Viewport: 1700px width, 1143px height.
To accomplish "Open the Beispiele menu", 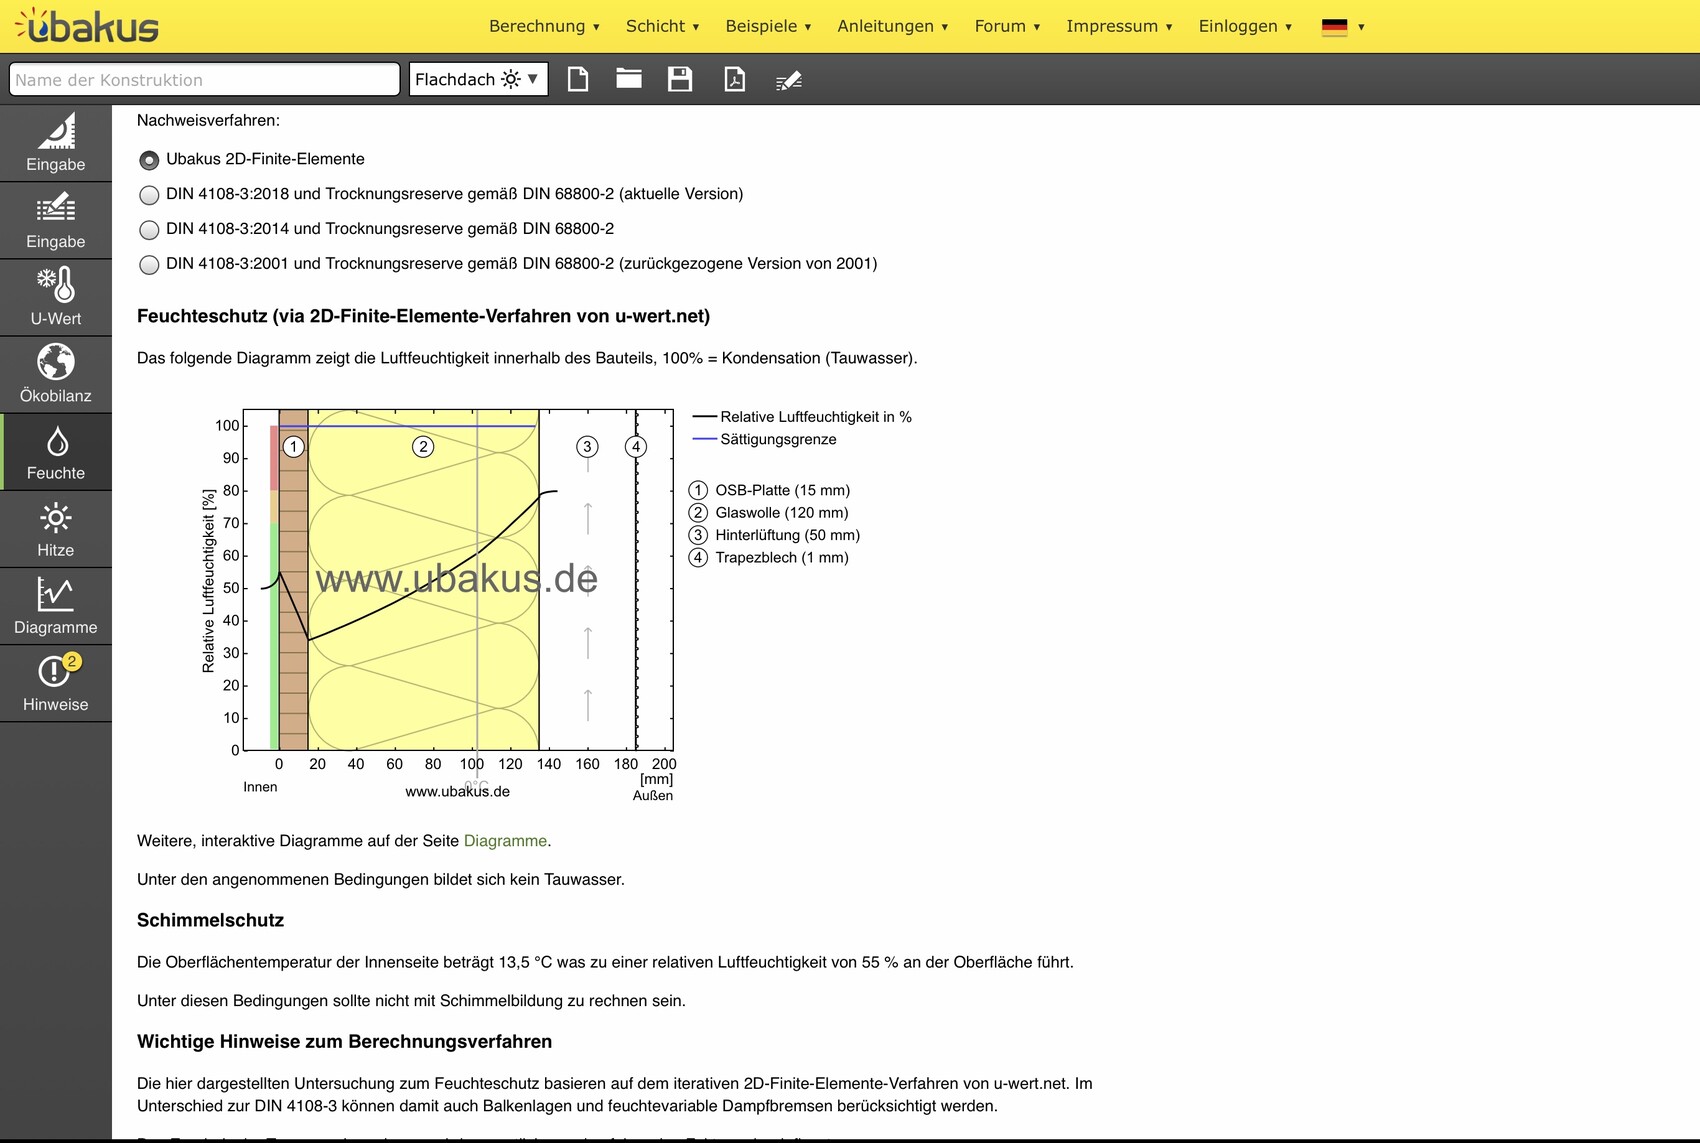I will [768, 26].
